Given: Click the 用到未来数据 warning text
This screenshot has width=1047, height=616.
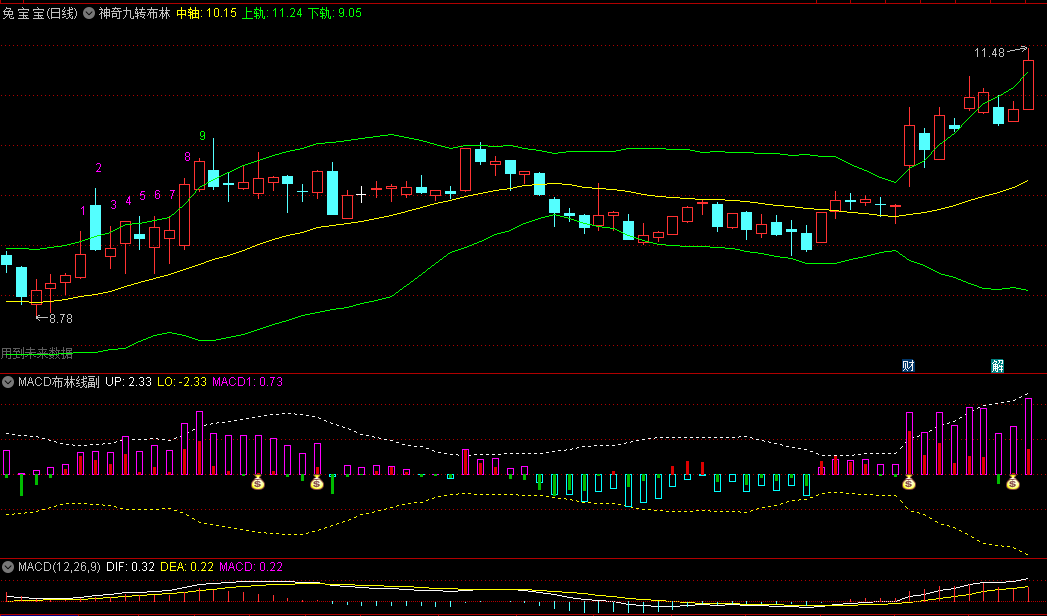Looking at the screenshot, I should [37, 353].
